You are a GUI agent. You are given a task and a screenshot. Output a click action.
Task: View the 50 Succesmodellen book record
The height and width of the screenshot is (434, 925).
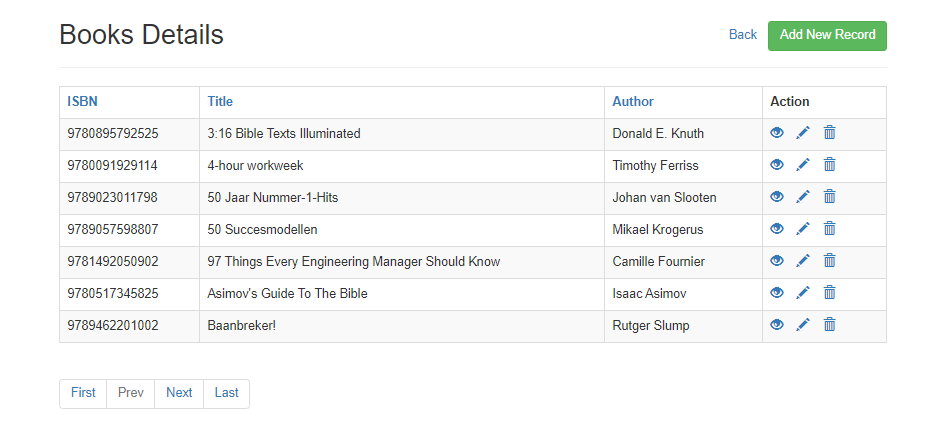click(x=777, y=229)
